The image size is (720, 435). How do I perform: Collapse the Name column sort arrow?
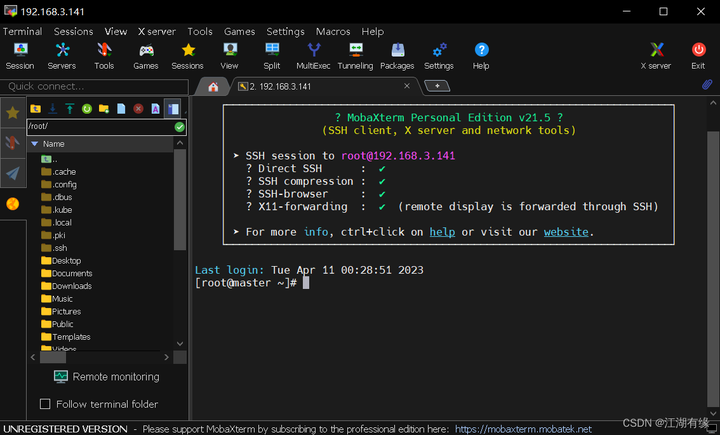click(x=34, y=144)
